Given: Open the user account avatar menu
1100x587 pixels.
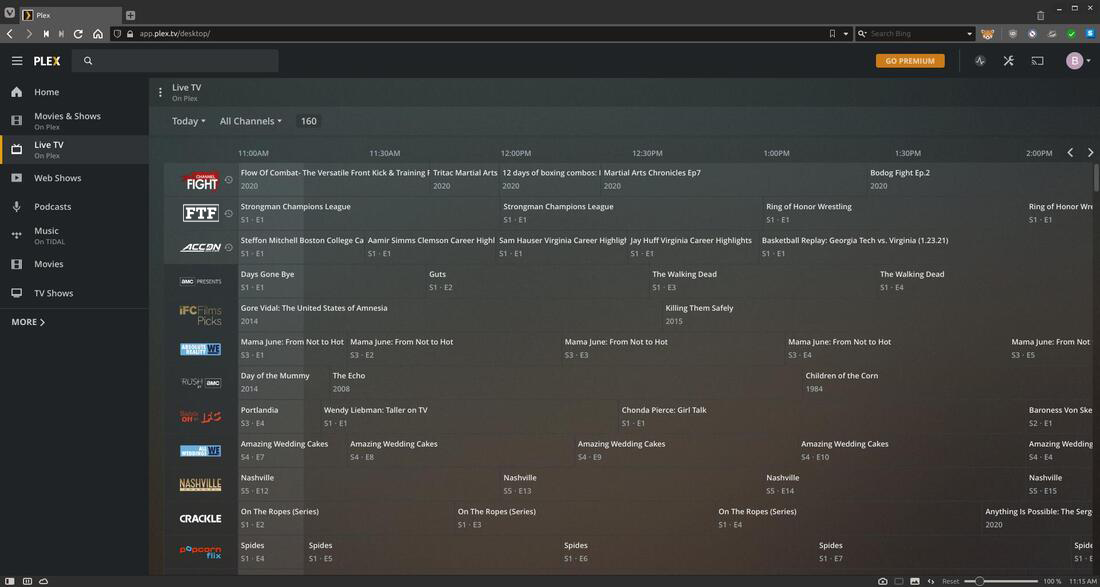Looking at the screenshot, I should coord(1079,61).
